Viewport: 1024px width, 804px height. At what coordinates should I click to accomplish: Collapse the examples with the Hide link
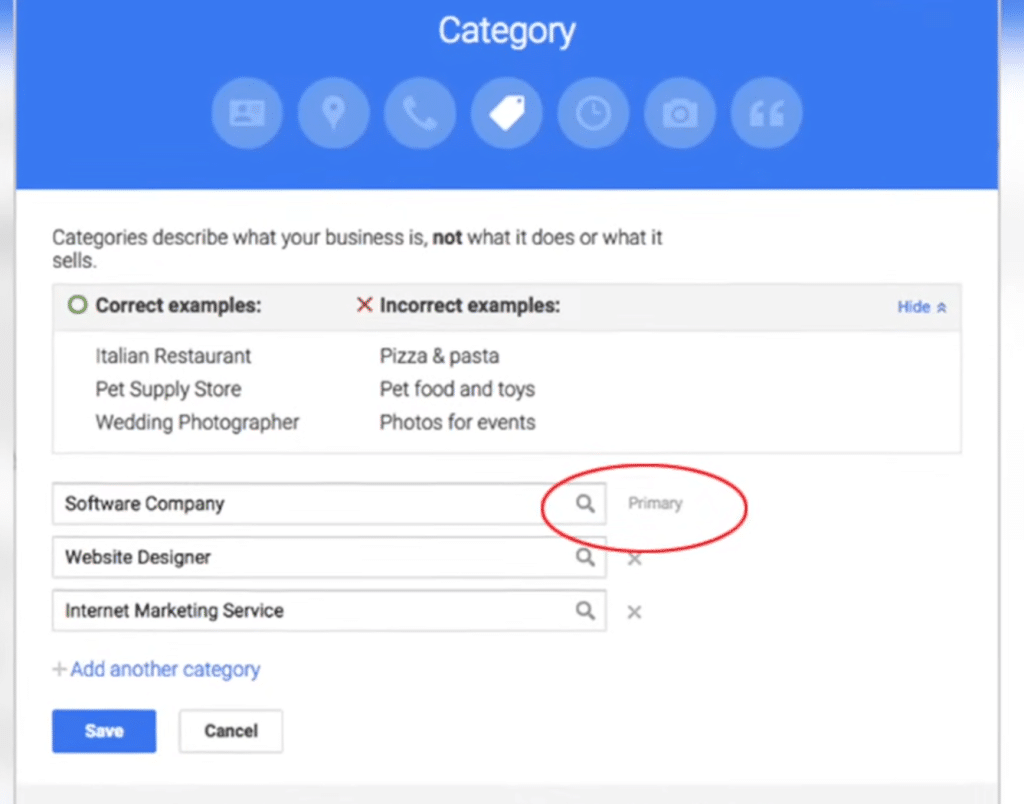915,306
